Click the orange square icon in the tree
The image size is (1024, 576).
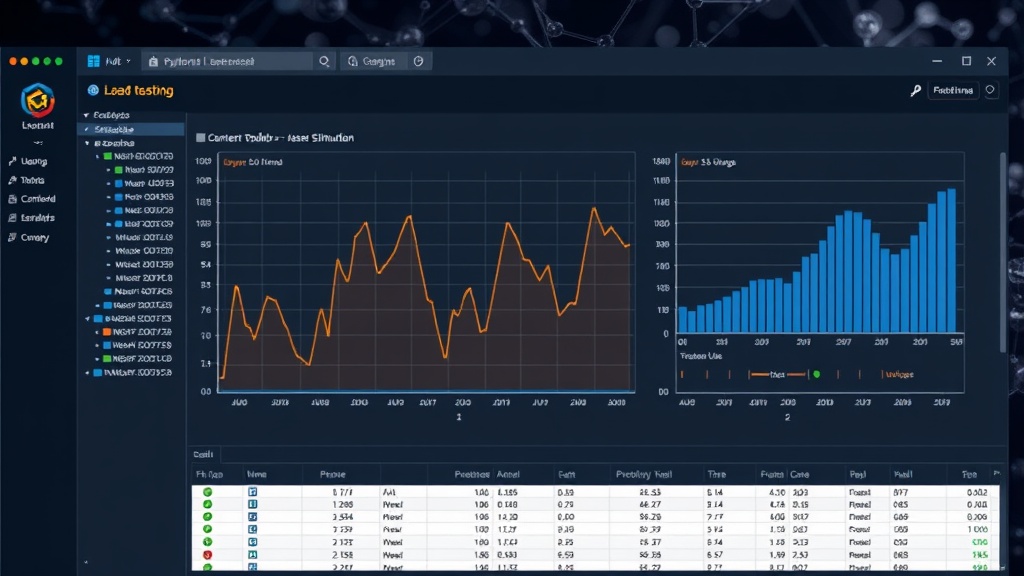click(x=108, y=332)
